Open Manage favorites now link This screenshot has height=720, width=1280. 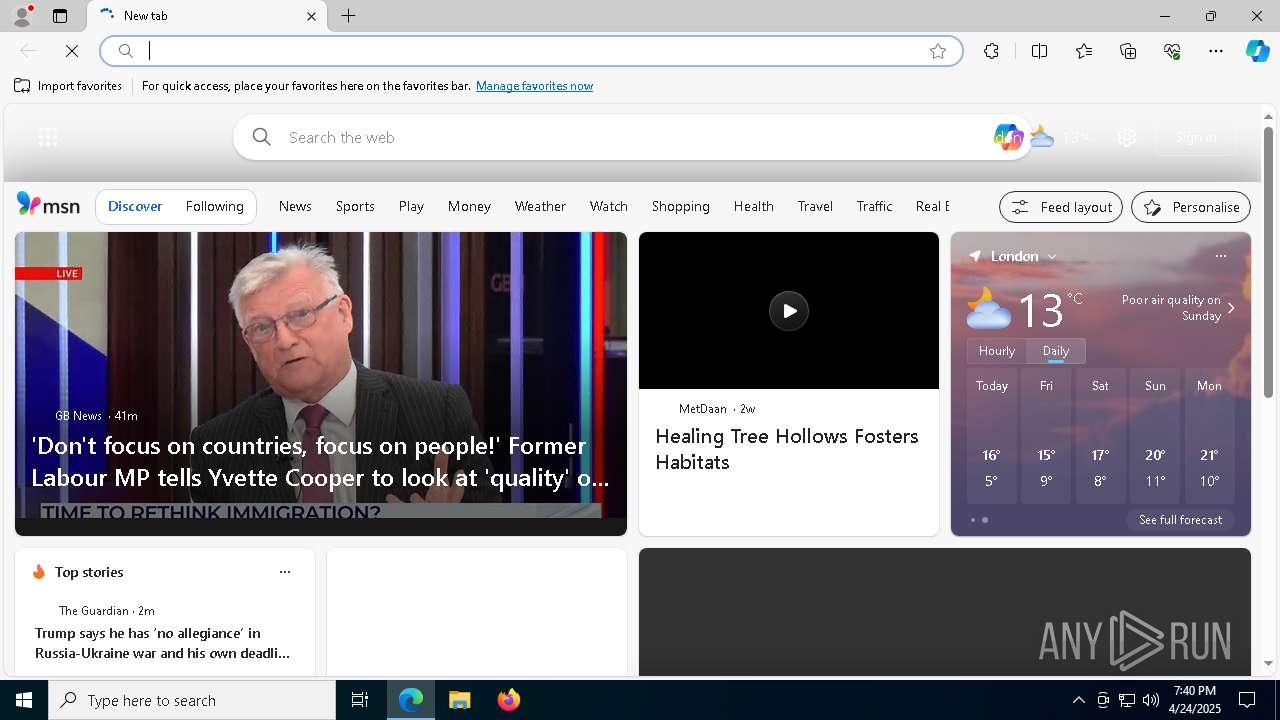coord(534,86)
